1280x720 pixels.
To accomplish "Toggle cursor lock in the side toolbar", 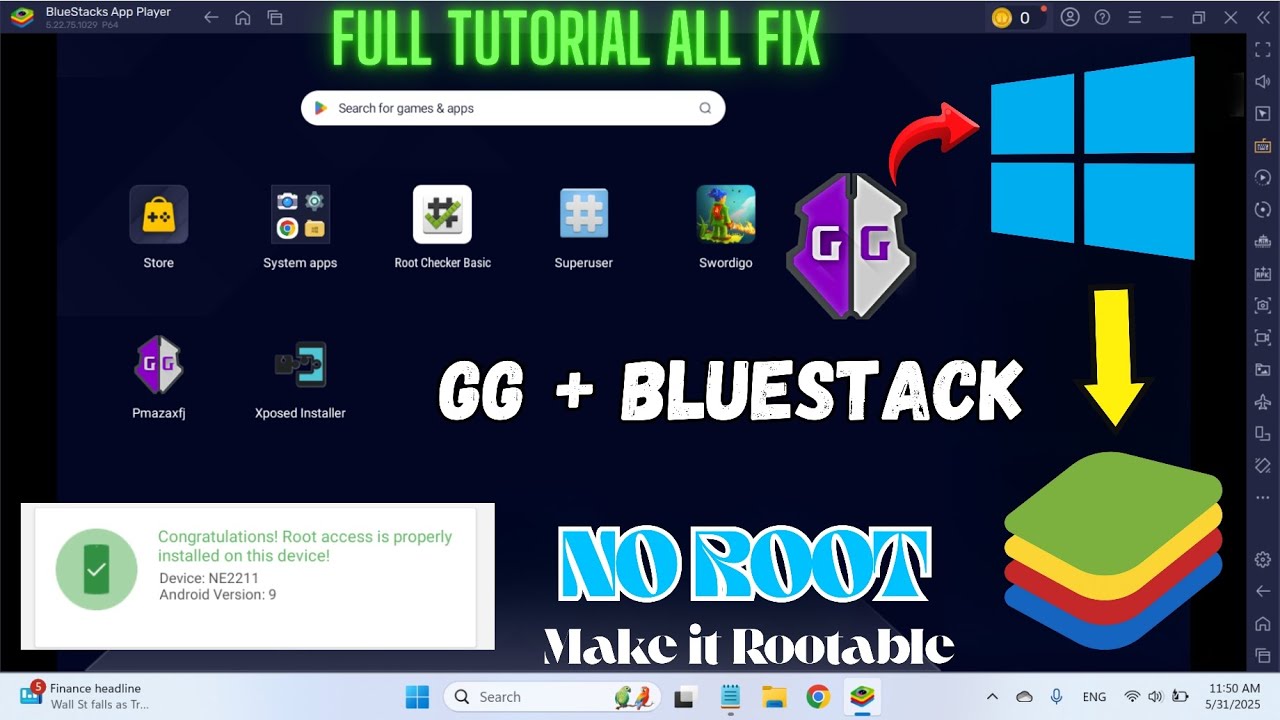I will pyautogui.click(x=1263, y=113).
